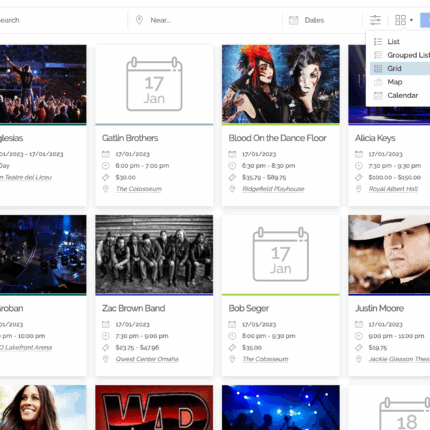Open the Jackie Gleason Theatre venue link
Image resolution: width=430 pixels, height=430 pixels.
point(399,359)
